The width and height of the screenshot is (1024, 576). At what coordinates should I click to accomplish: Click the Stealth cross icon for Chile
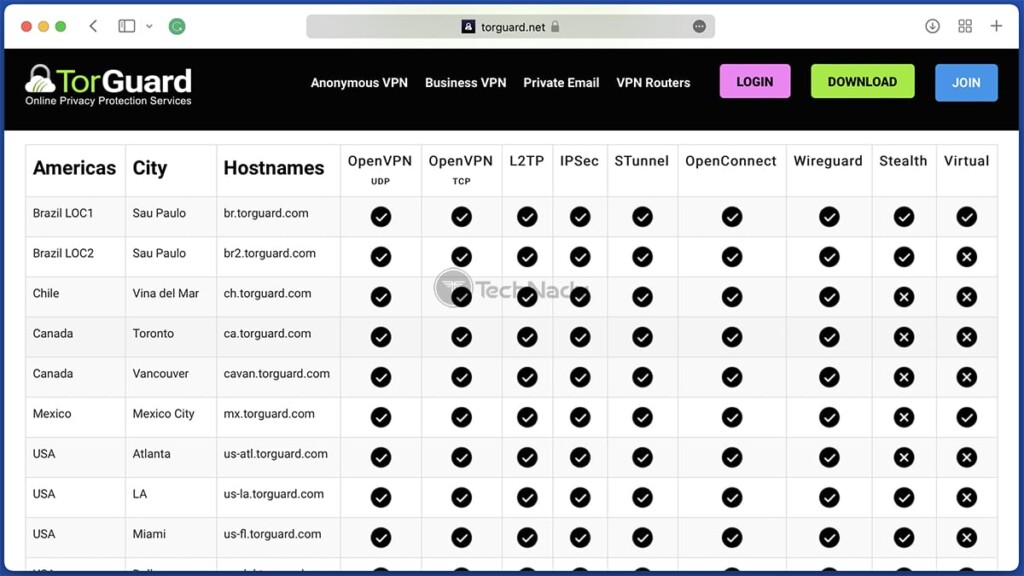(904, 297)
